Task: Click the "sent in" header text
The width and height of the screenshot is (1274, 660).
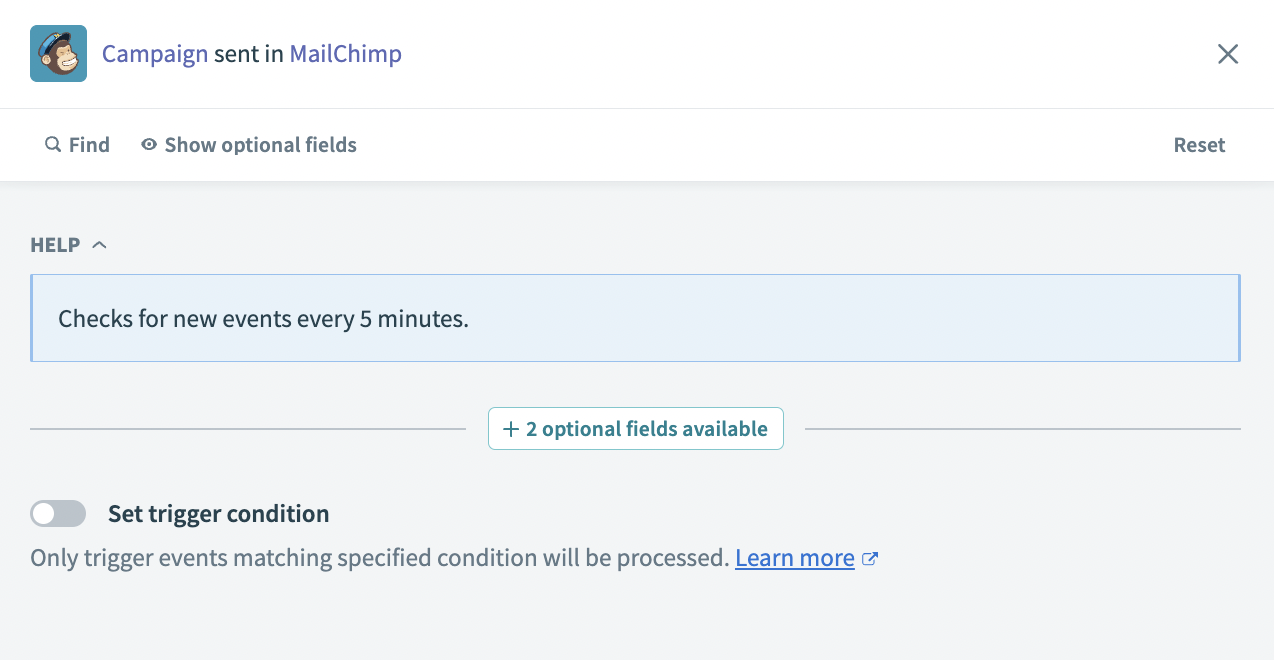Action: pyautogui.click(x=249, y=54)
